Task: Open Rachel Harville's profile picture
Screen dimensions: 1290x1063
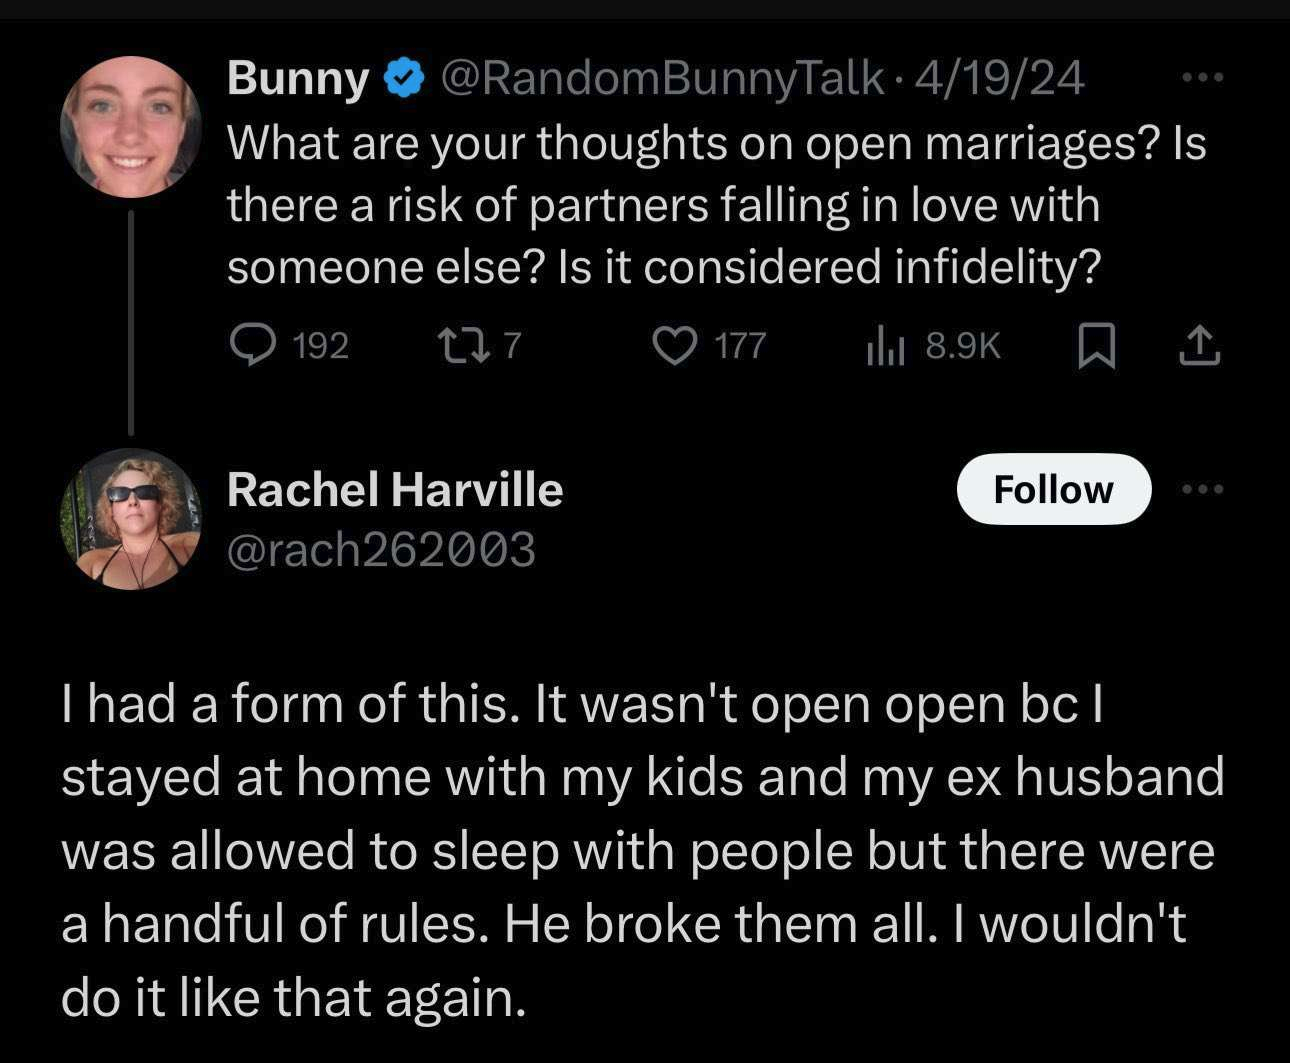Action: [131, 518]
